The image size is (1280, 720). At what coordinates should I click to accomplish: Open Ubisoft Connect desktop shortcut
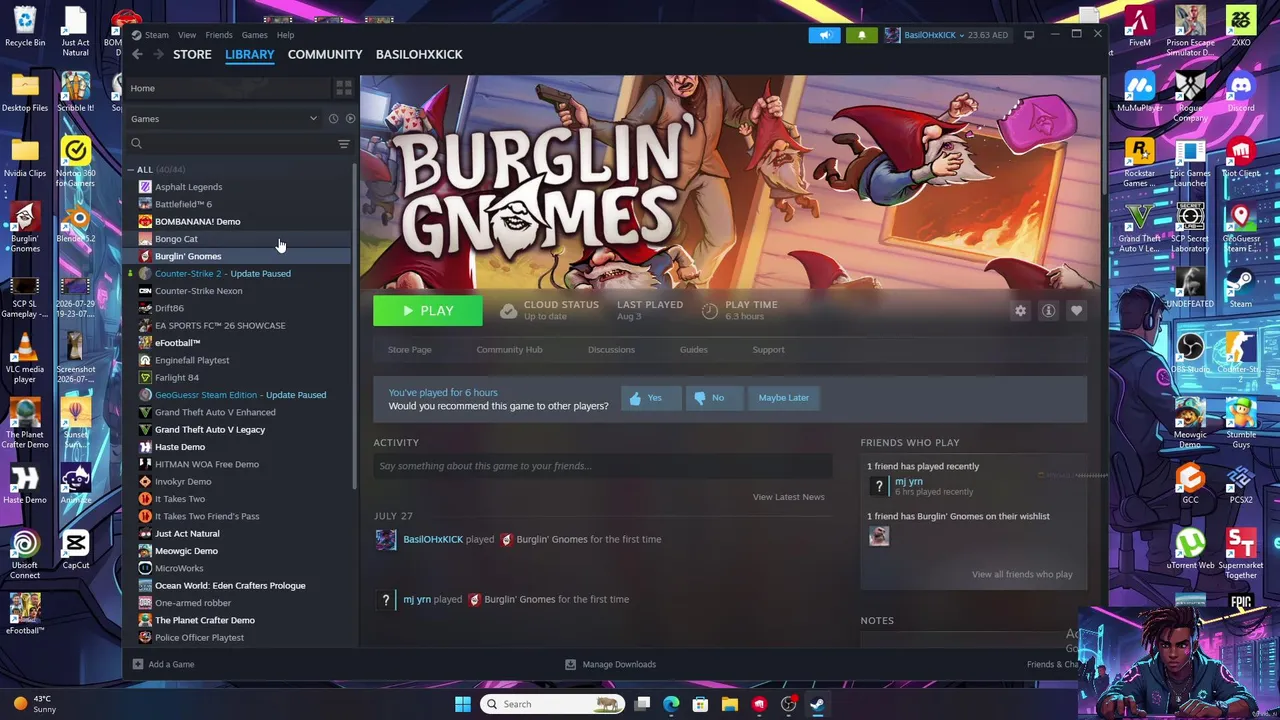pos(25,556)
